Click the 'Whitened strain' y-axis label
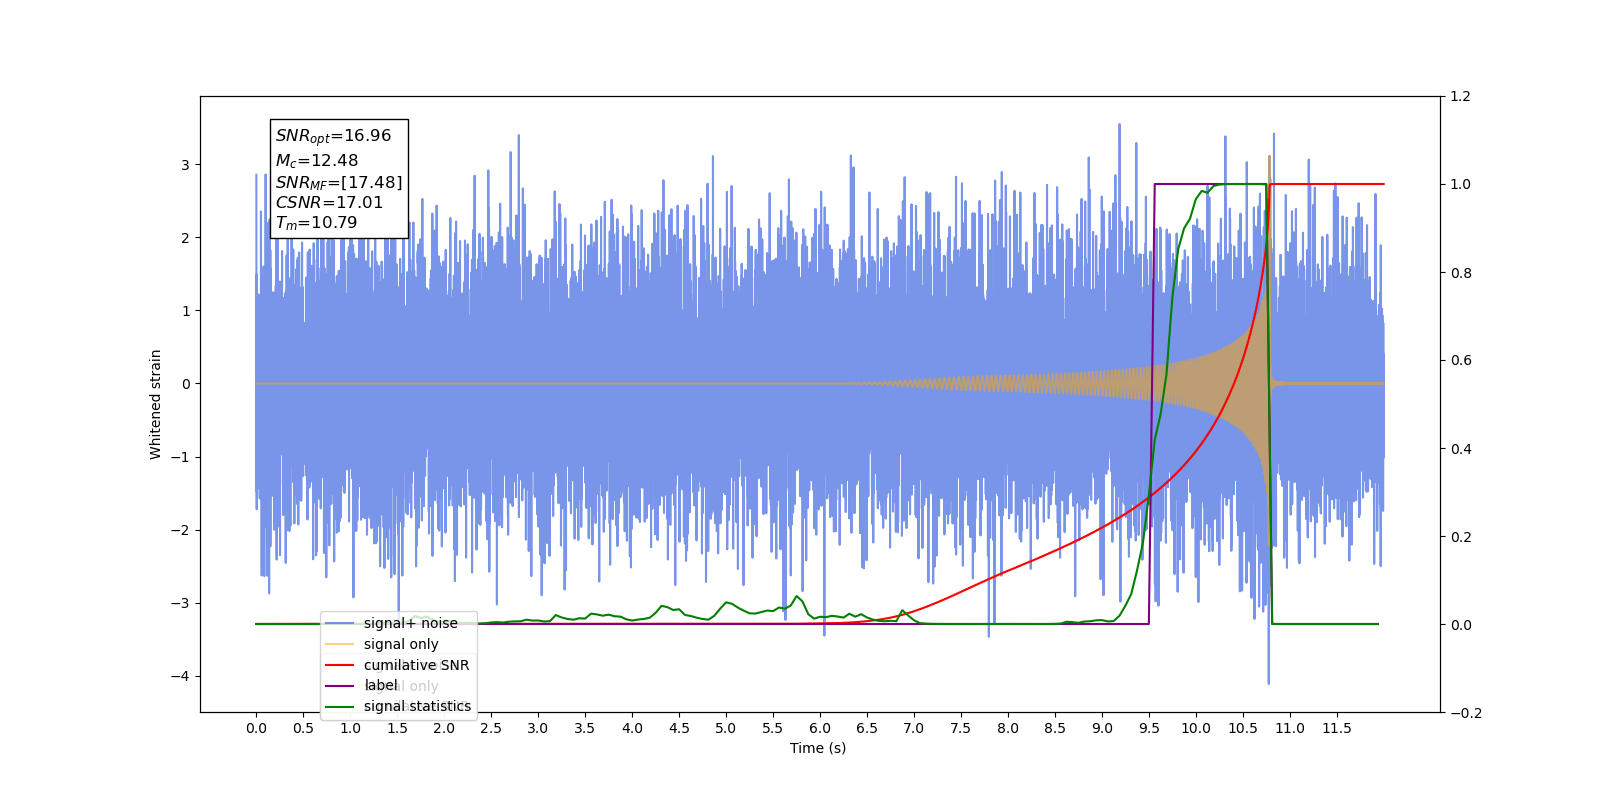 (x=156, y=404)
